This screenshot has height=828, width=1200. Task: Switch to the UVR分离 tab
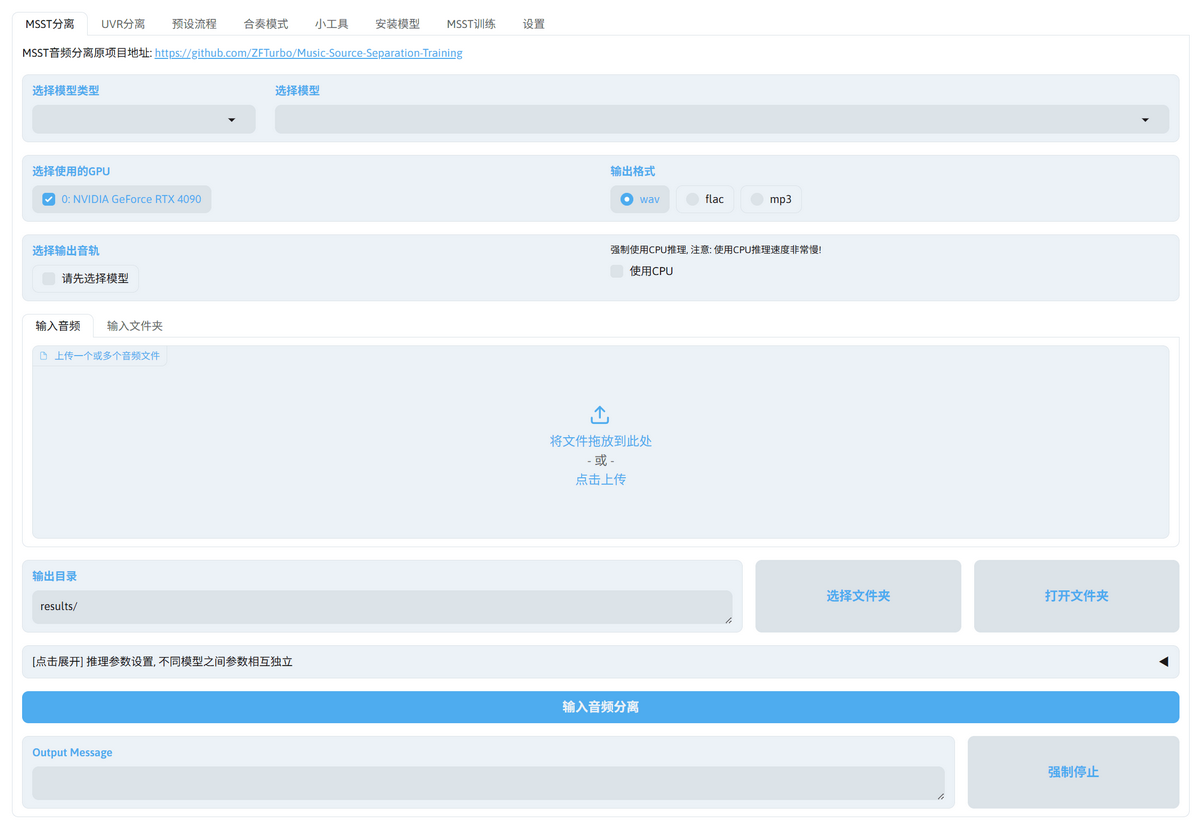point(123,24)
